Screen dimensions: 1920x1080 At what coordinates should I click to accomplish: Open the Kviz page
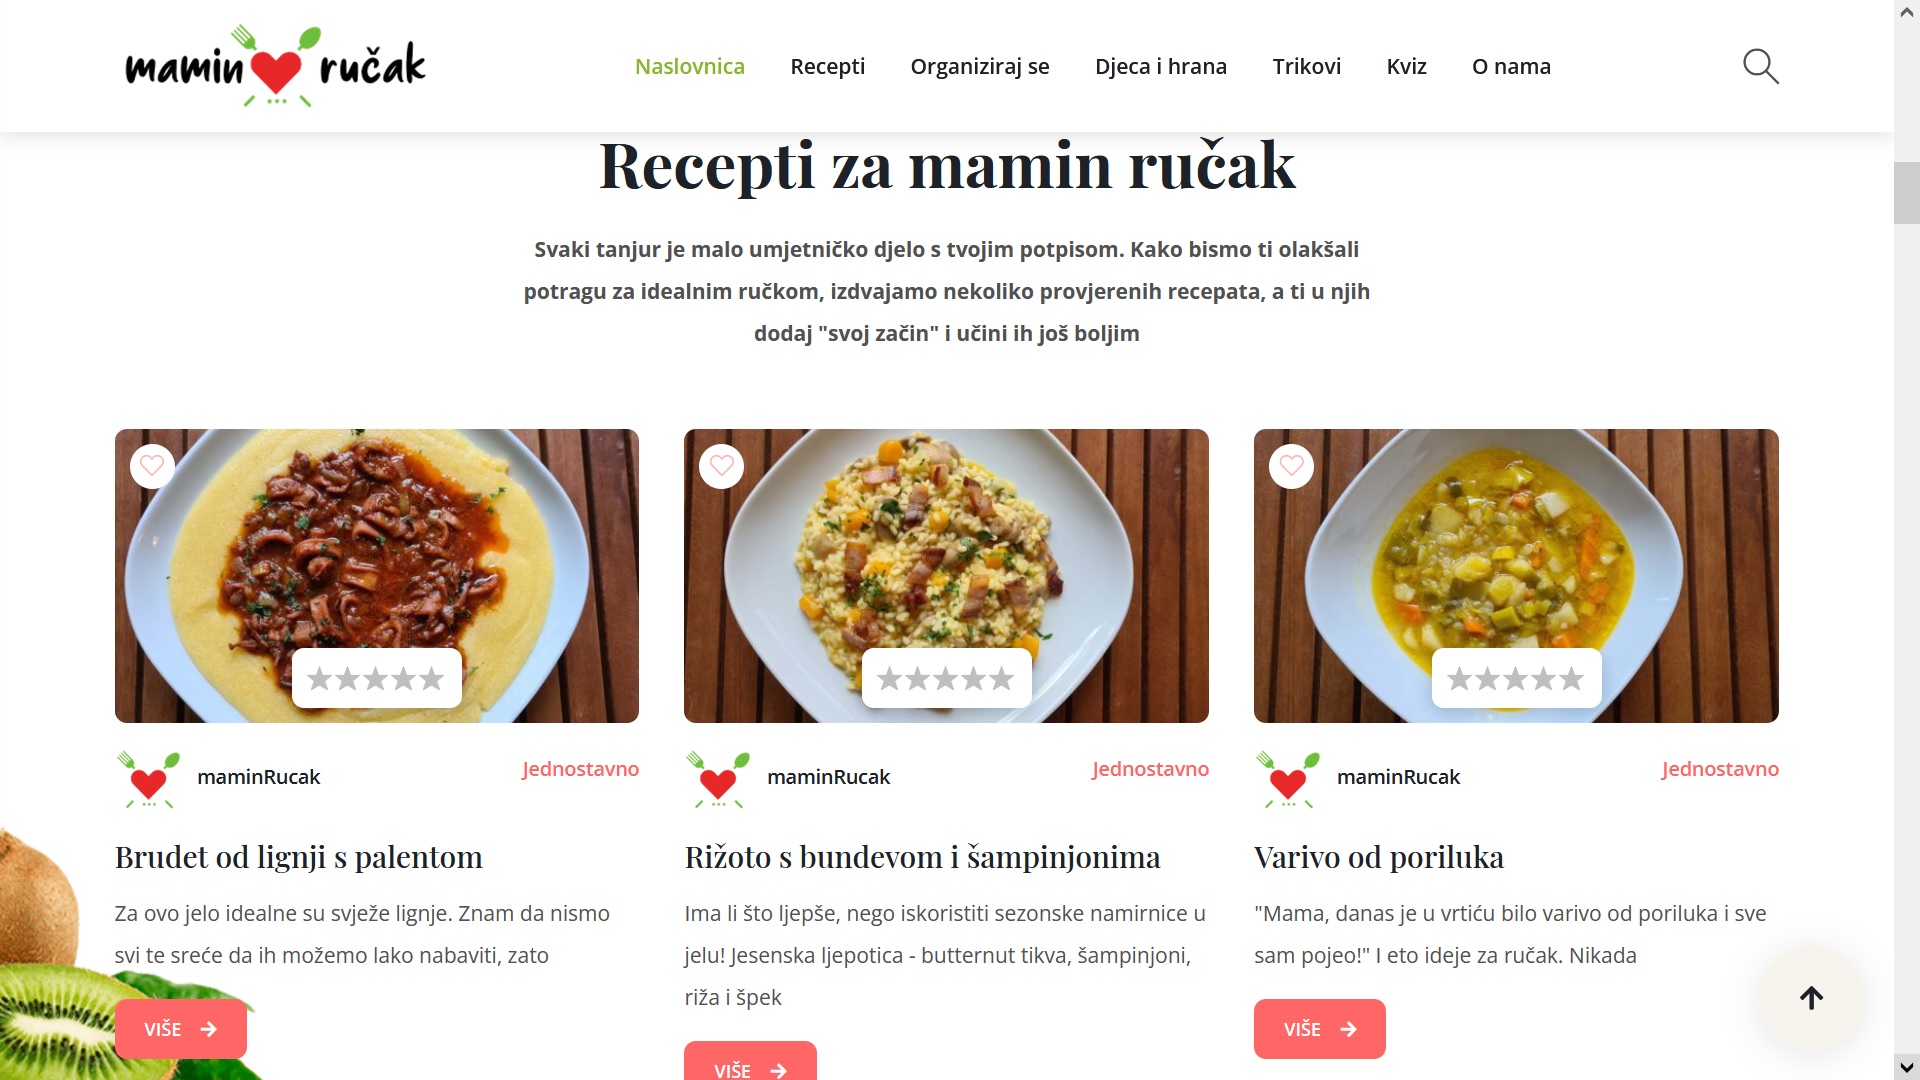tap(1406, 66)
